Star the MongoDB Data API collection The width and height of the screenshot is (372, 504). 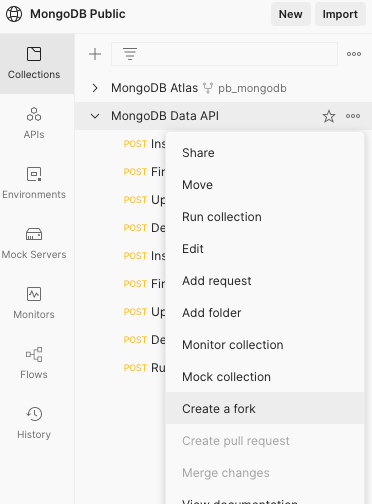click(x=329, y=116)
